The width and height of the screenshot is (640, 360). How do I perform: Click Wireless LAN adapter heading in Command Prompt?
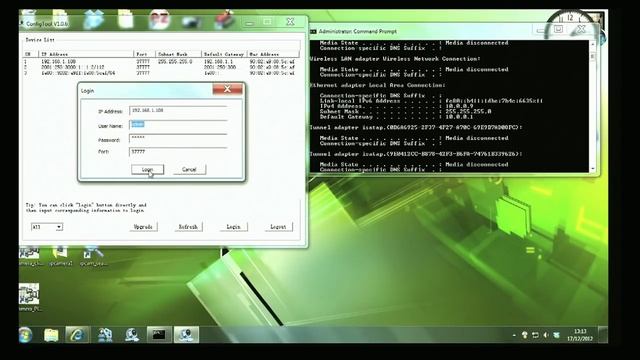[x=395, y=59]
